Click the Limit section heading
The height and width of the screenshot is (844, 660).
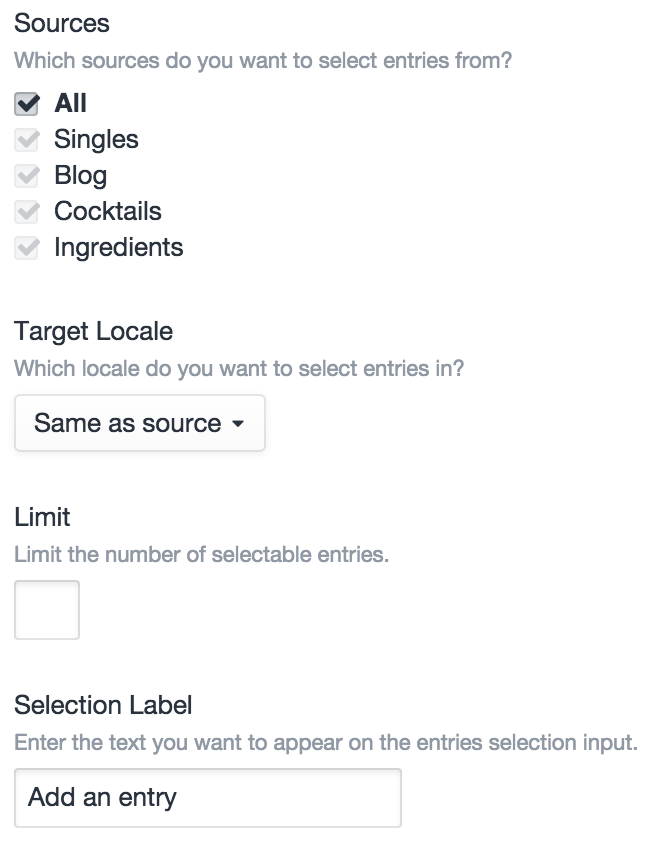(42, 517)
